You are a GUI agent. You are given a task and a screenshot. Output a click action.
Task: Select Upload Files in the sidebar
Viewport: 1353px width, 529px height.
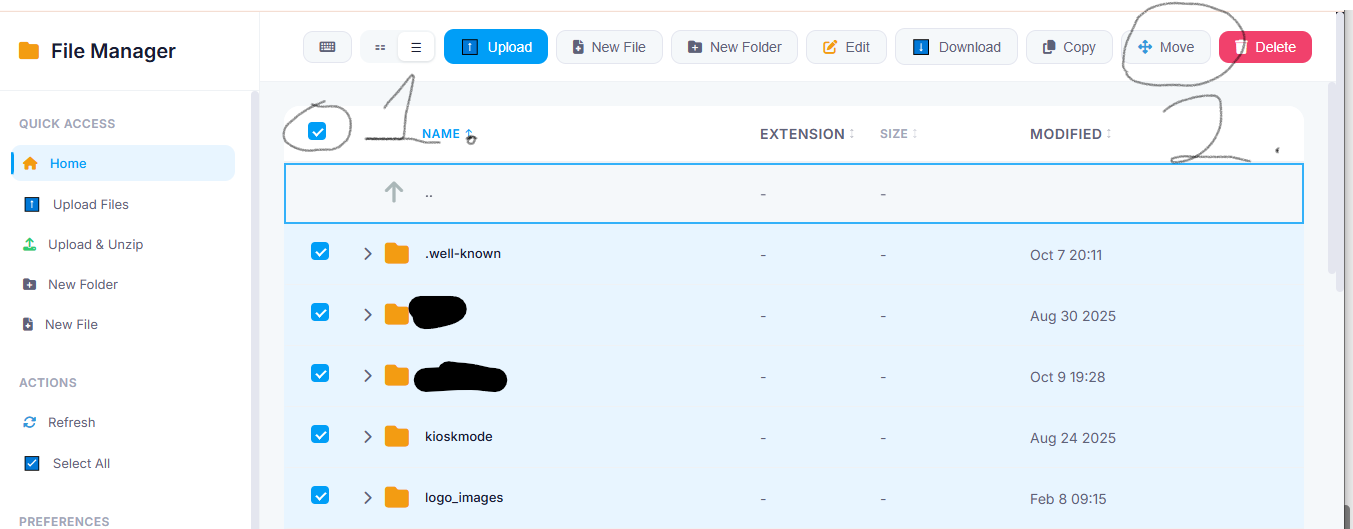tap(90, 204)
